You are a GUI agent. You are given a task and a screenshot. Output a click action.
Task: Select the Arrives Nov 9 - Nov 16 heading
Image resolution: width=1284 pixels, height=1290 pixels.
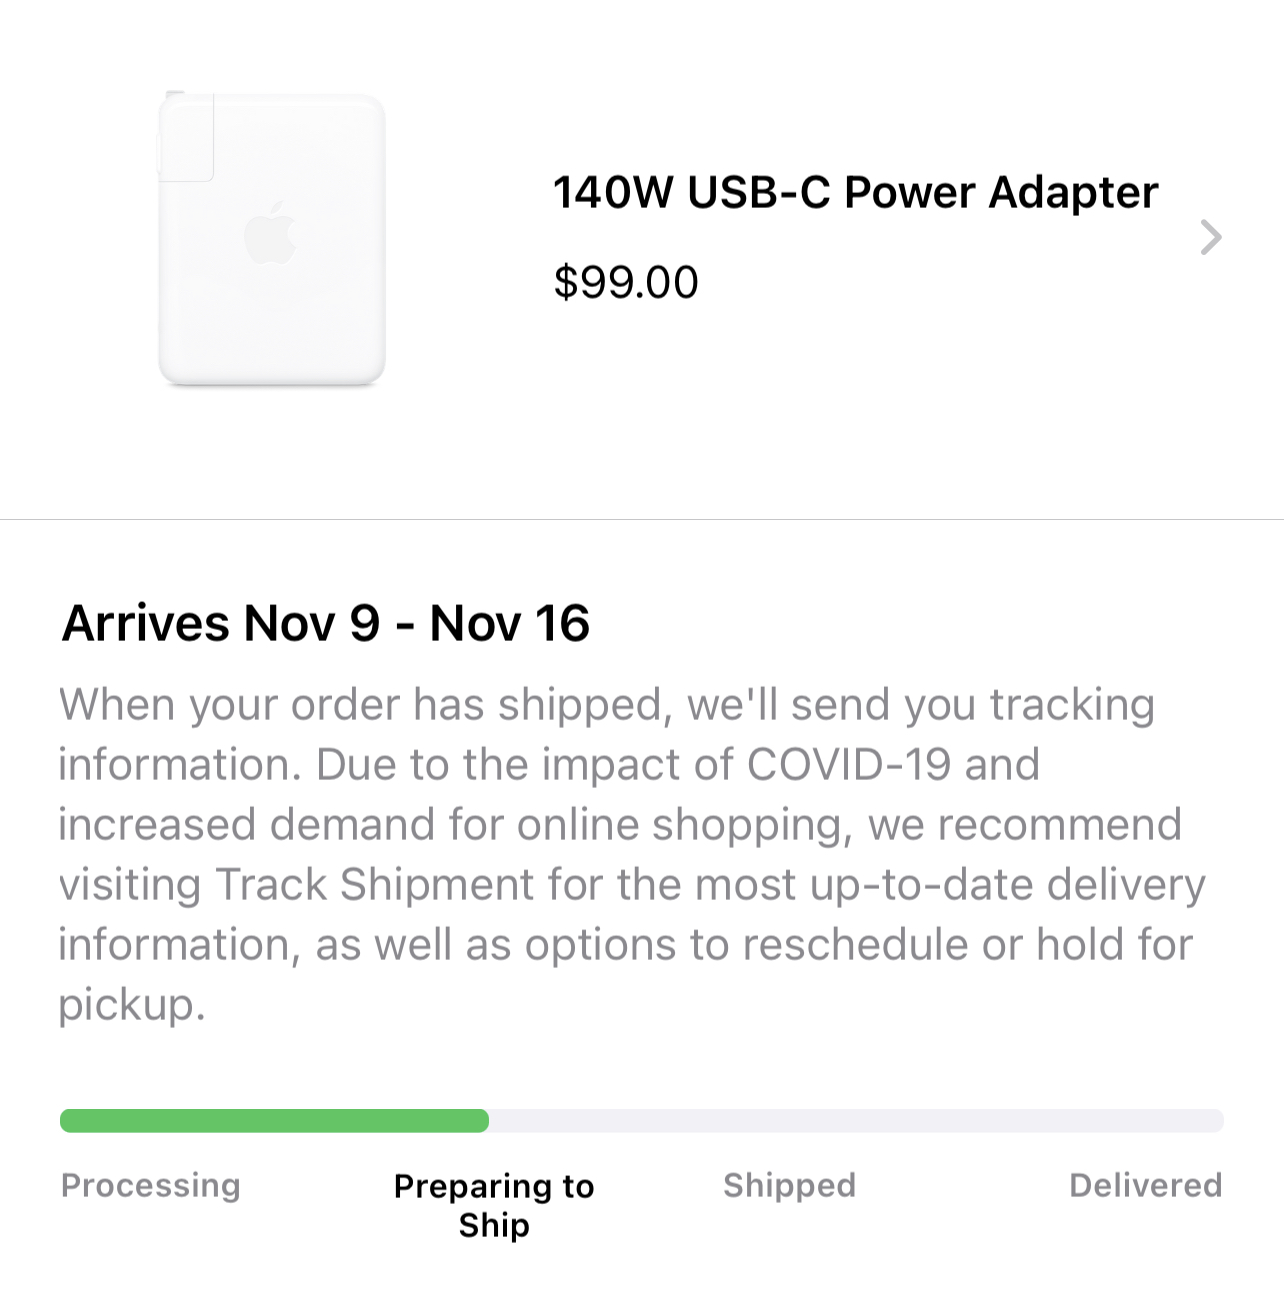tap(326, 623)
